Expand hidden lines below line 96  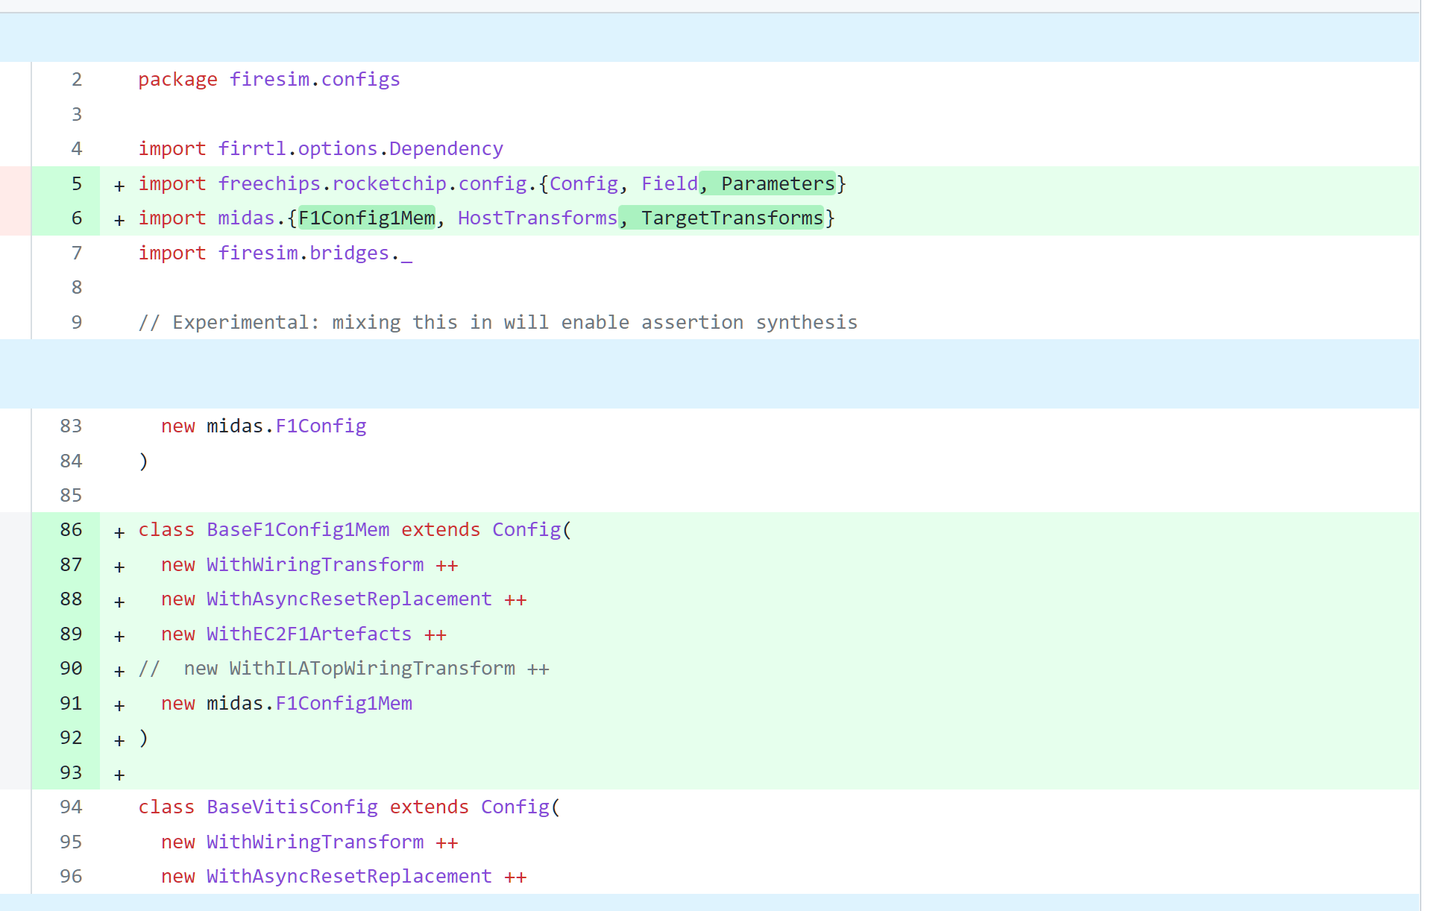pos(710,903)
